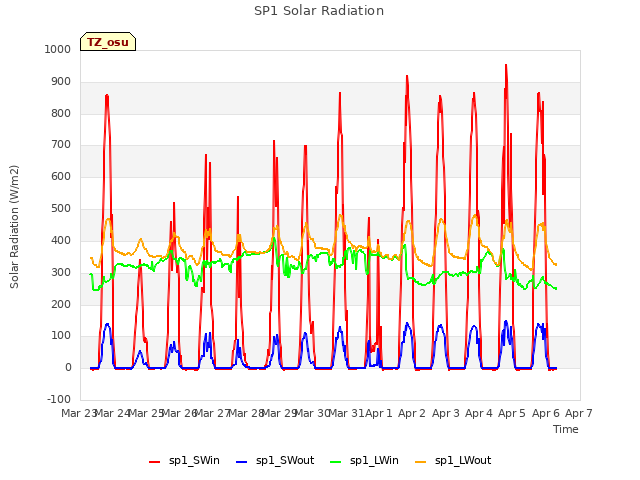
Task: Click the Apr 3 x-axis tick label
Action: (445, 413)
